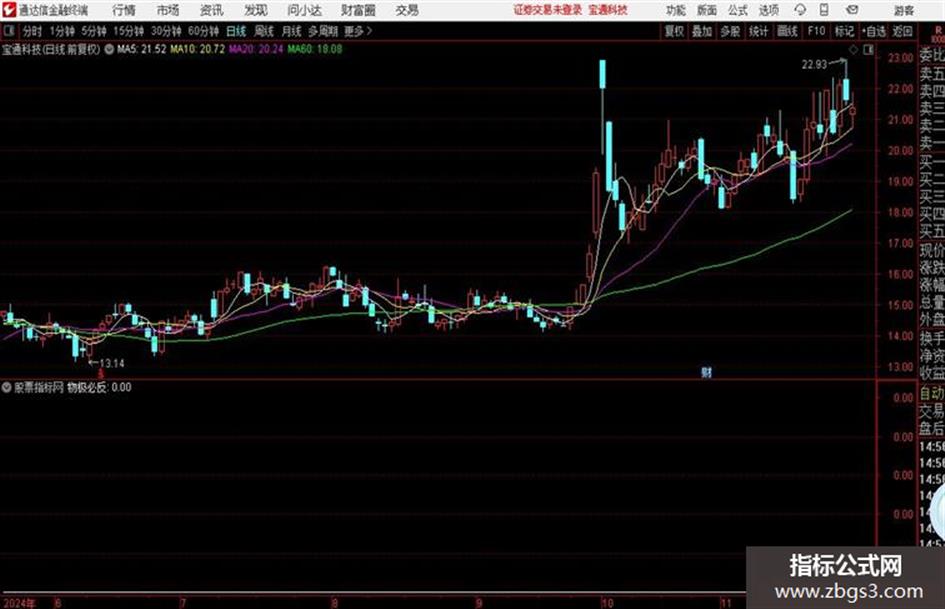Click the customer service headset icon
The image size is (945, 609).
[800, 10]
